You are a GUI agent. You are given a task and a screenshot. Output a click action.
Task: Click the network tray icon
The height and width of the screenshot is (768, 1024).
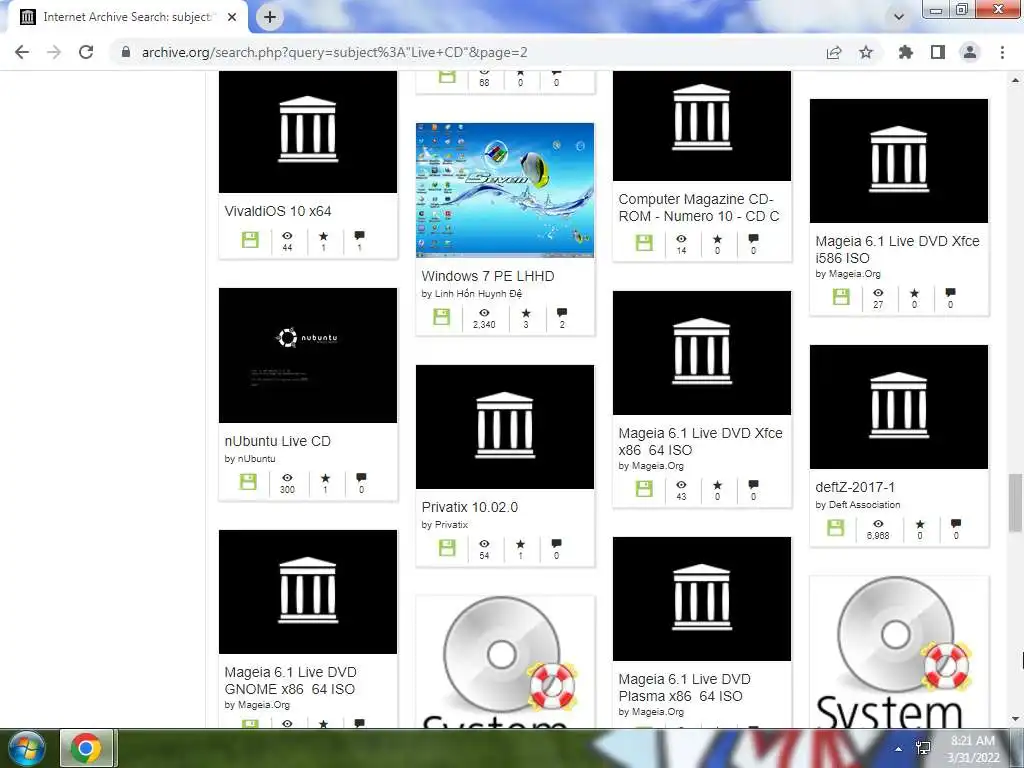(x=923, y=748)
